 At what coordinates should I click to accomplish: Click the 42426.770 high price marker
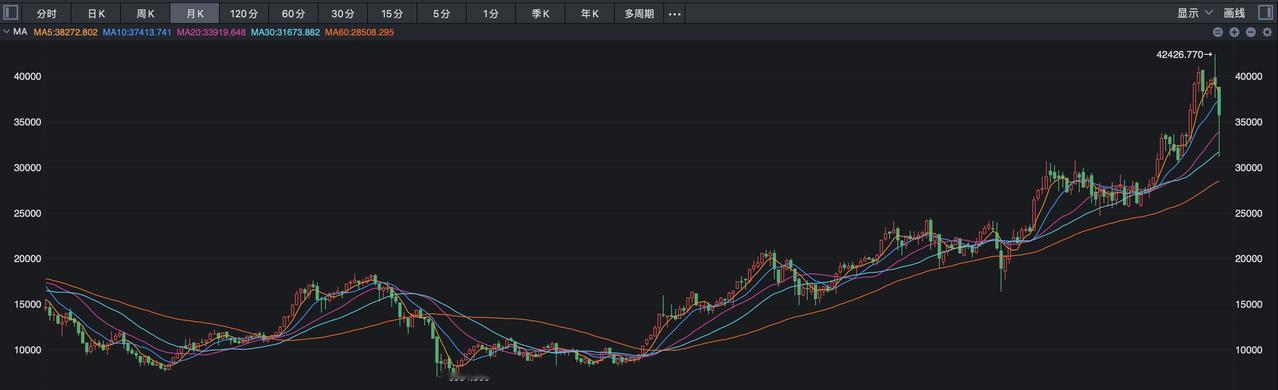(x=1184, y=55)
